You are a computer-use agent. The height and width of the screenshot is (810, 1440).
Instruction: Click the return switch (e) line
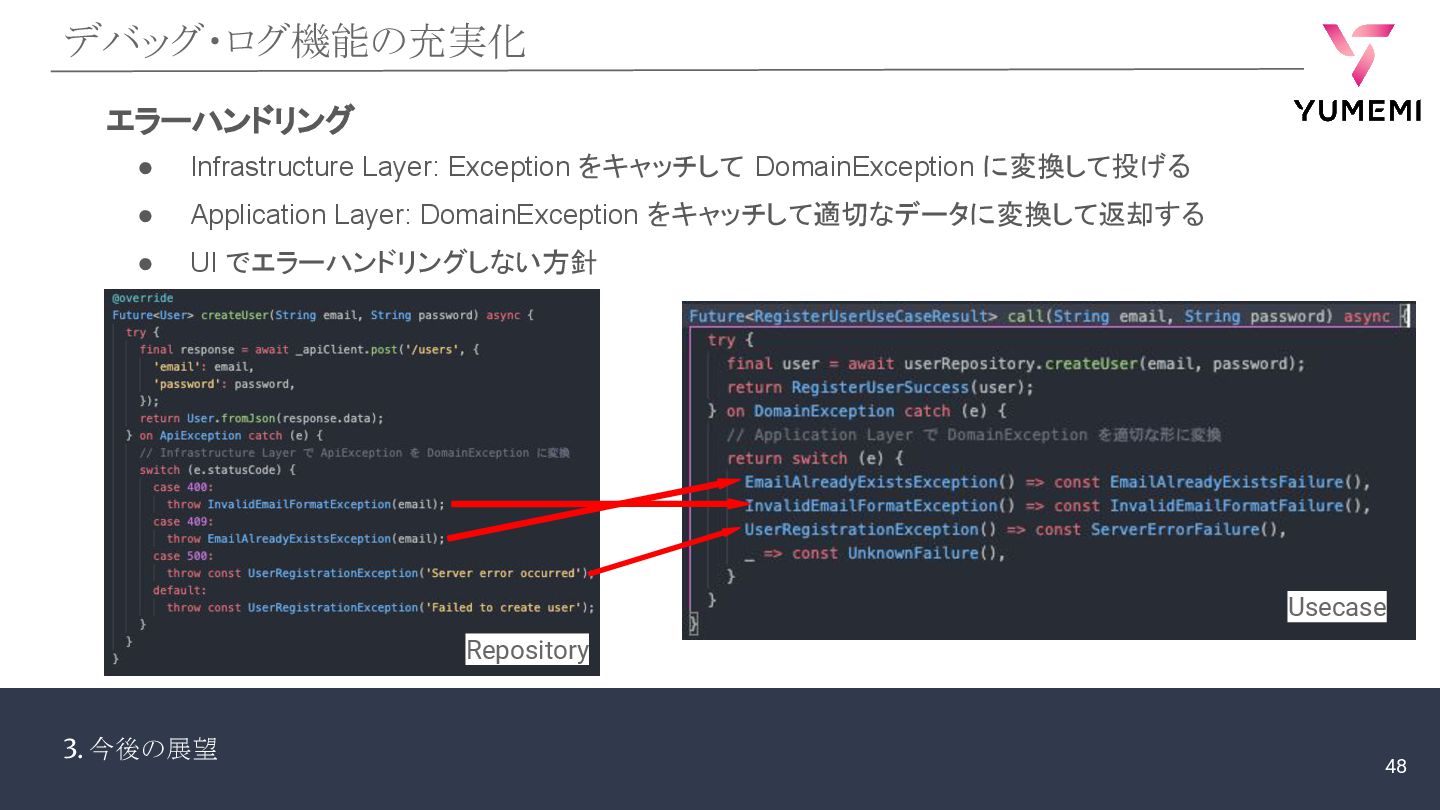[815, 458]
